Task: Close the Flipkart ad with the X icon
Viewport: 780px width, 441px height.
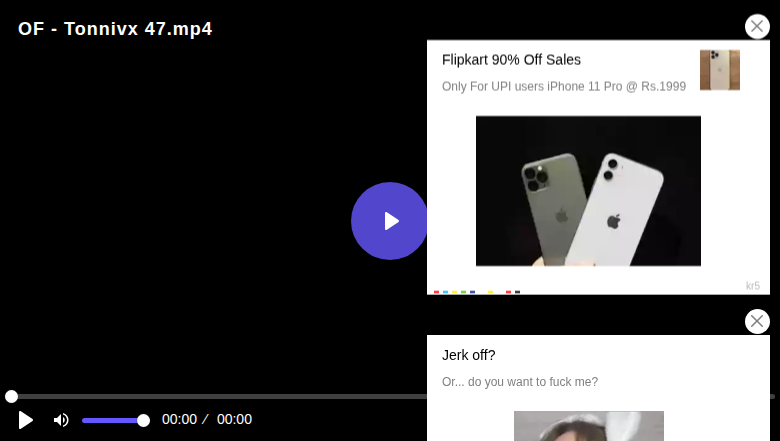Action: click(757, 26)
